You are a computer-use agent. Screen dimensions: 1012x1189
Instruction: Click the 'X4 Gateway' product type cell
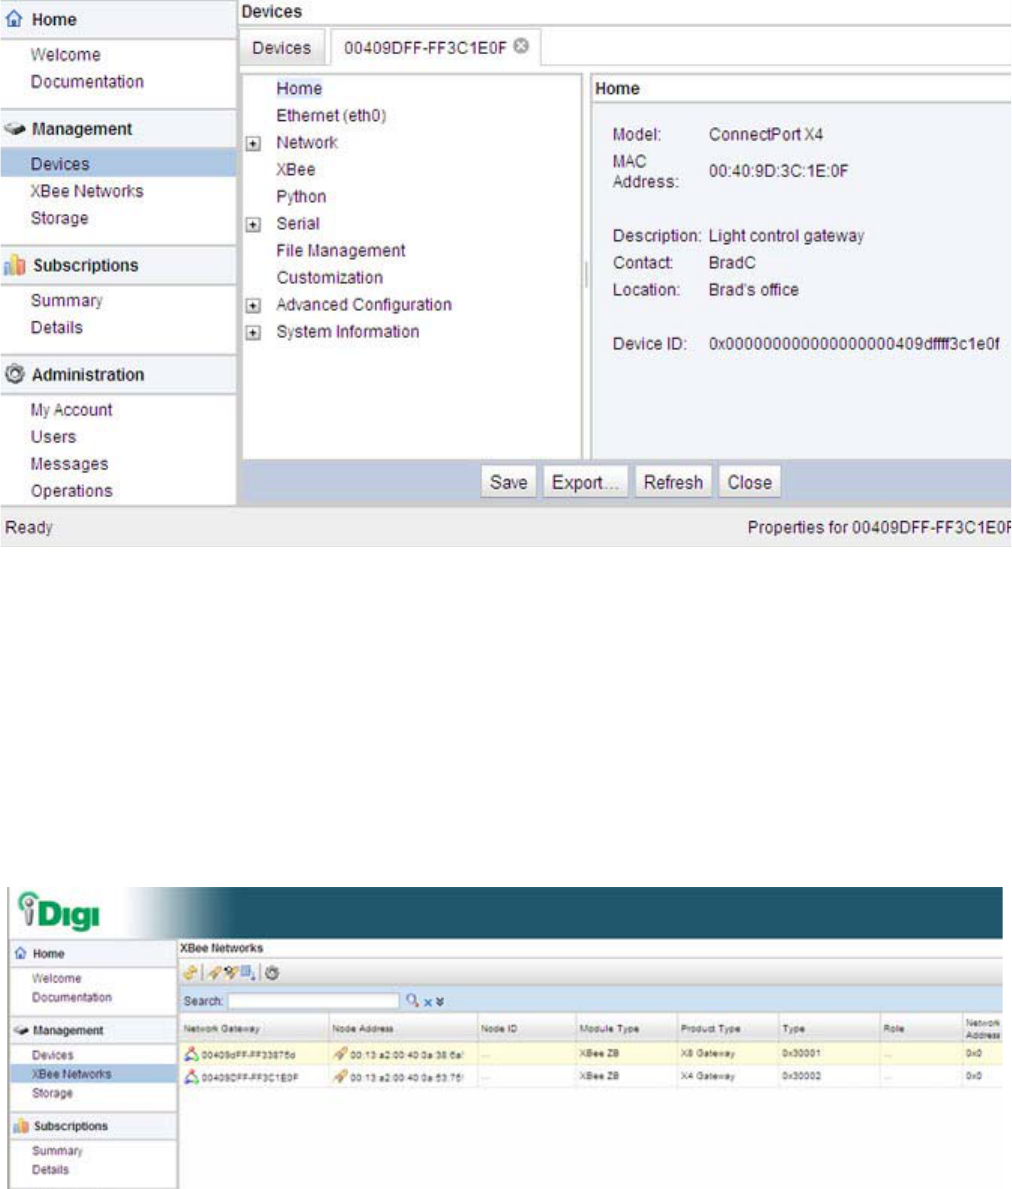tap(707, 1076)
